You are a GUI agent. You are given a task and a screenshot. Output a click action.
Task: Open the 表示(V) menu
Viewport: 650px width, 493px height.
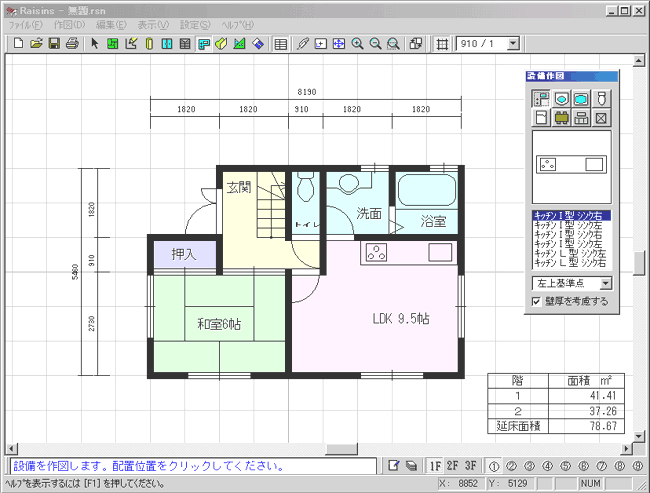[153, 24]
